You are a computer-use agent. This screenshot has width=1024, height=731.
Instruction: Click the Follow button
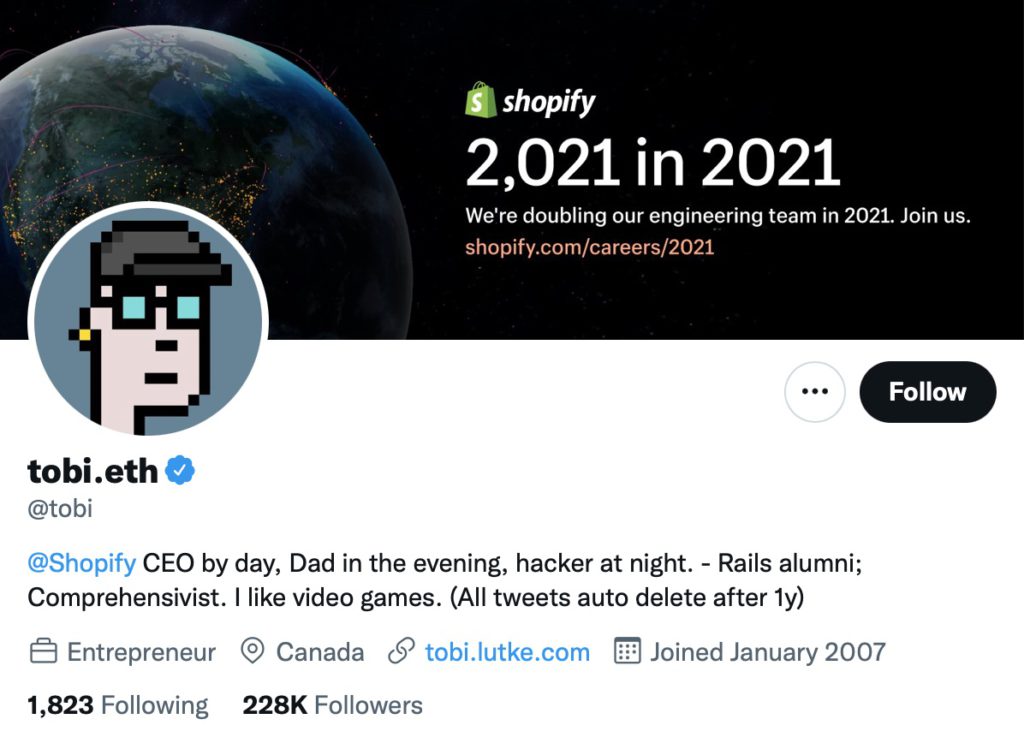click(927, 392)
